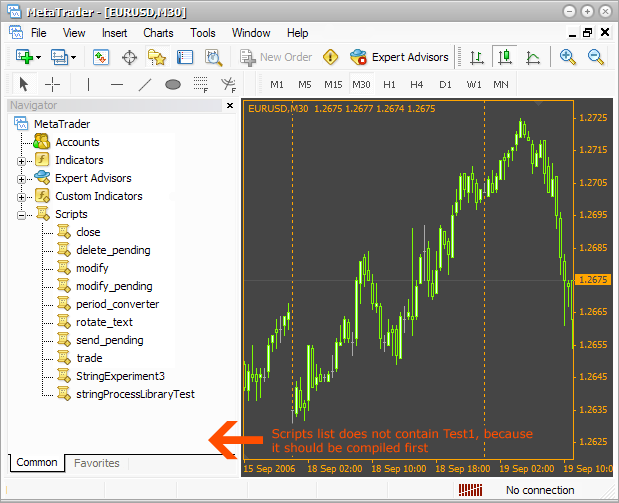Viewport: 619px width, 503px height.
Task: Select the close script
Action: coord(88,232)
